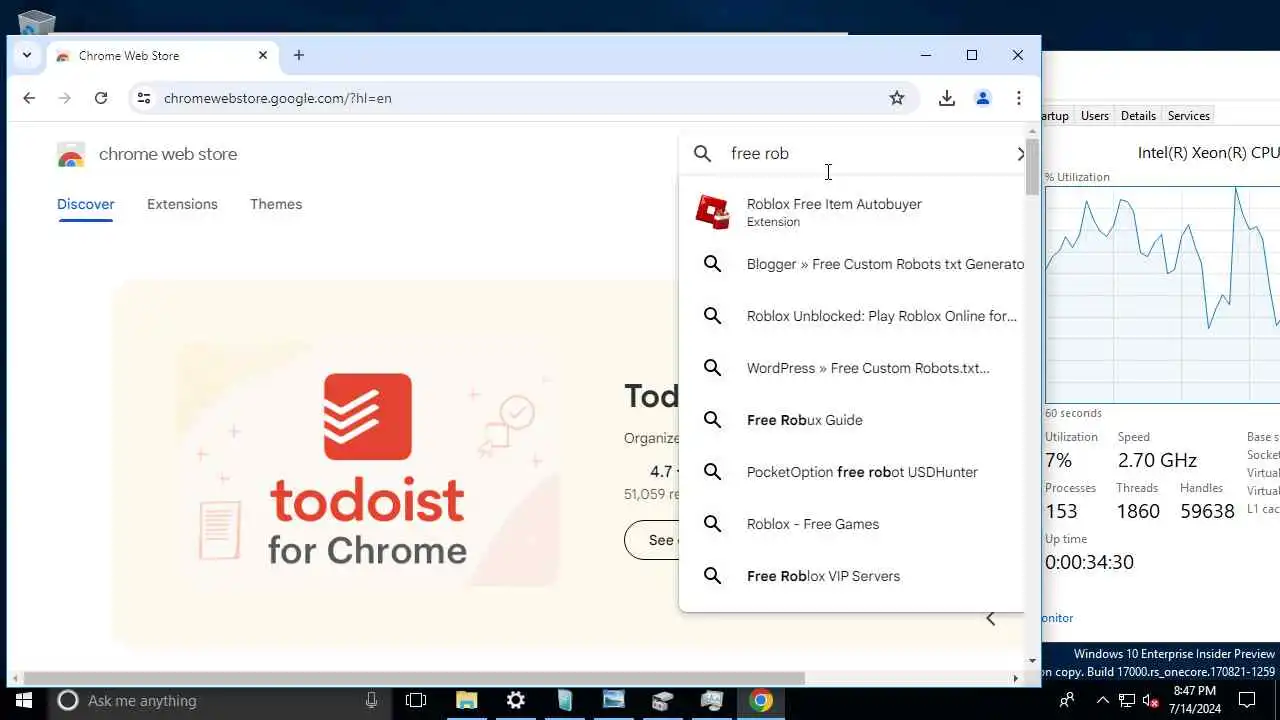Click the taskbar clock showing 8:47 PM
This screenshot has height=720, width=1280.
point(1195,699)
